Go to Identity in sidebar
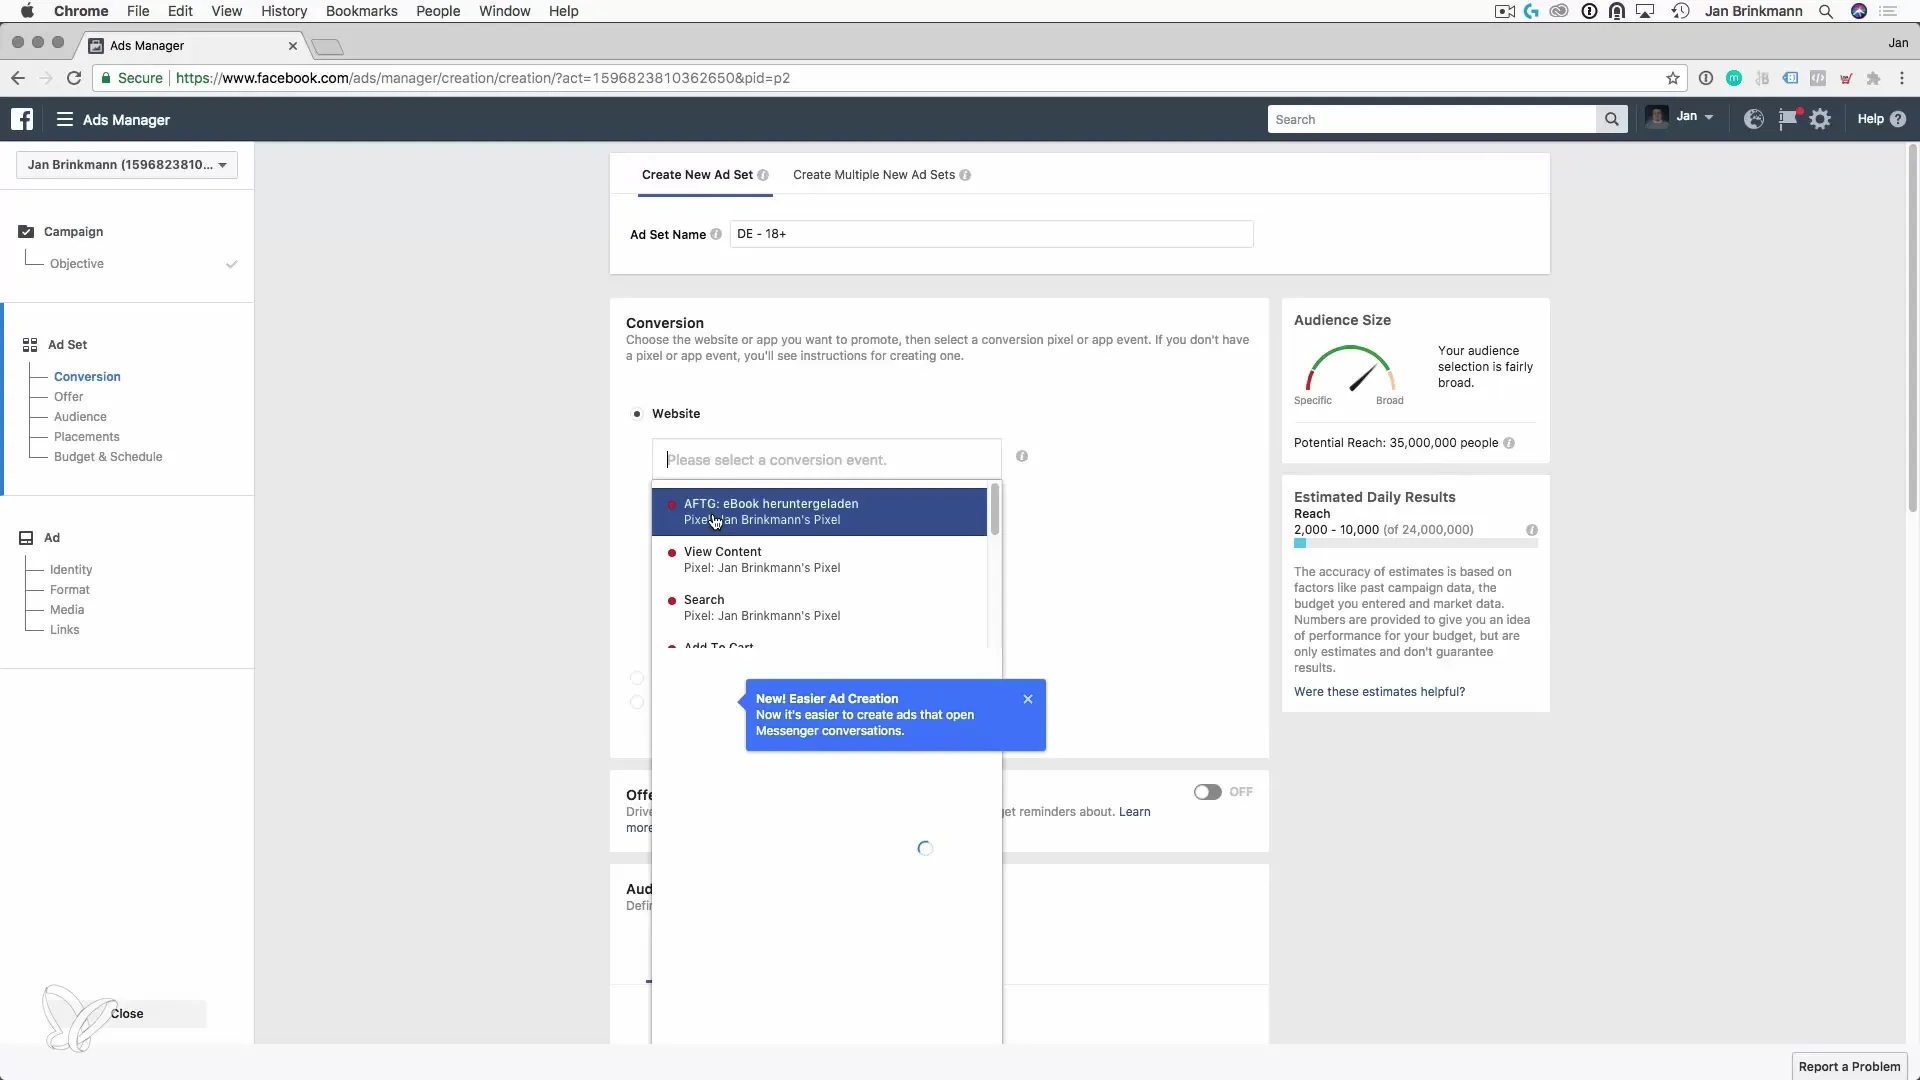Image resolution: width=1920 pixels, height=1080 pixels. (71, 570)
